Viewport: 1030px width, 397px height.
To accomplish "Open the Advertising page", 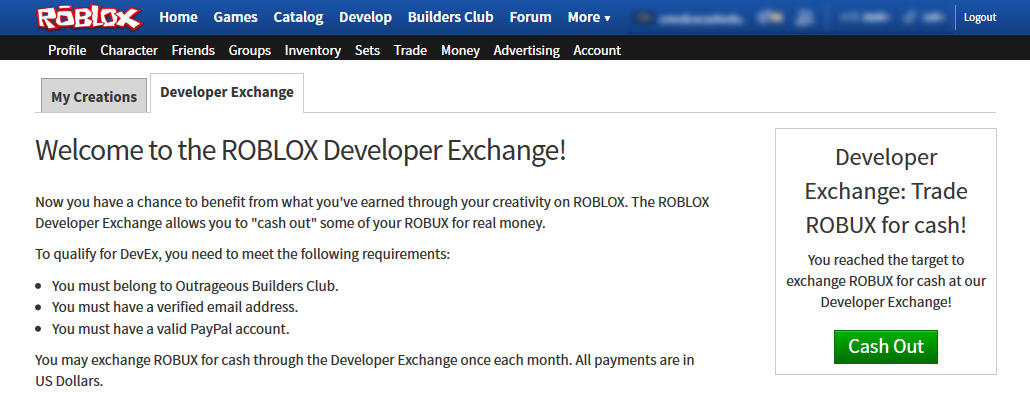I will pyautogui.click(x=527, y=51).
